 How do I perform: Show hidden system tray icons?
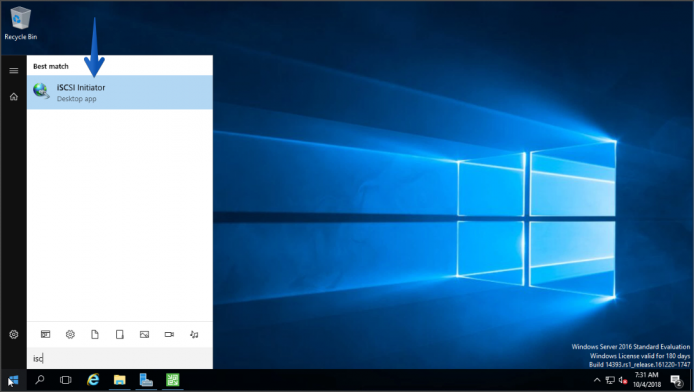pyautogui.click(x=597, y=380)
